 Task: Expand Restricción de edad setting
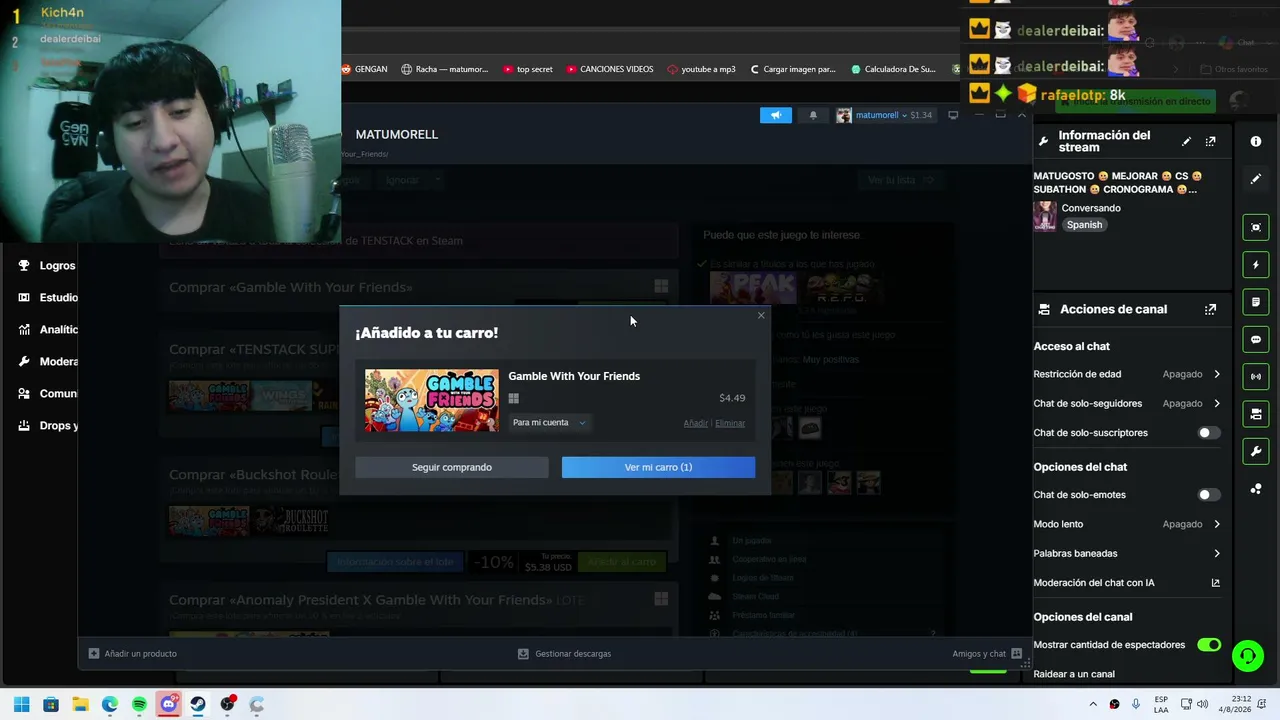pyautogui.click(x=1127, y=374)
